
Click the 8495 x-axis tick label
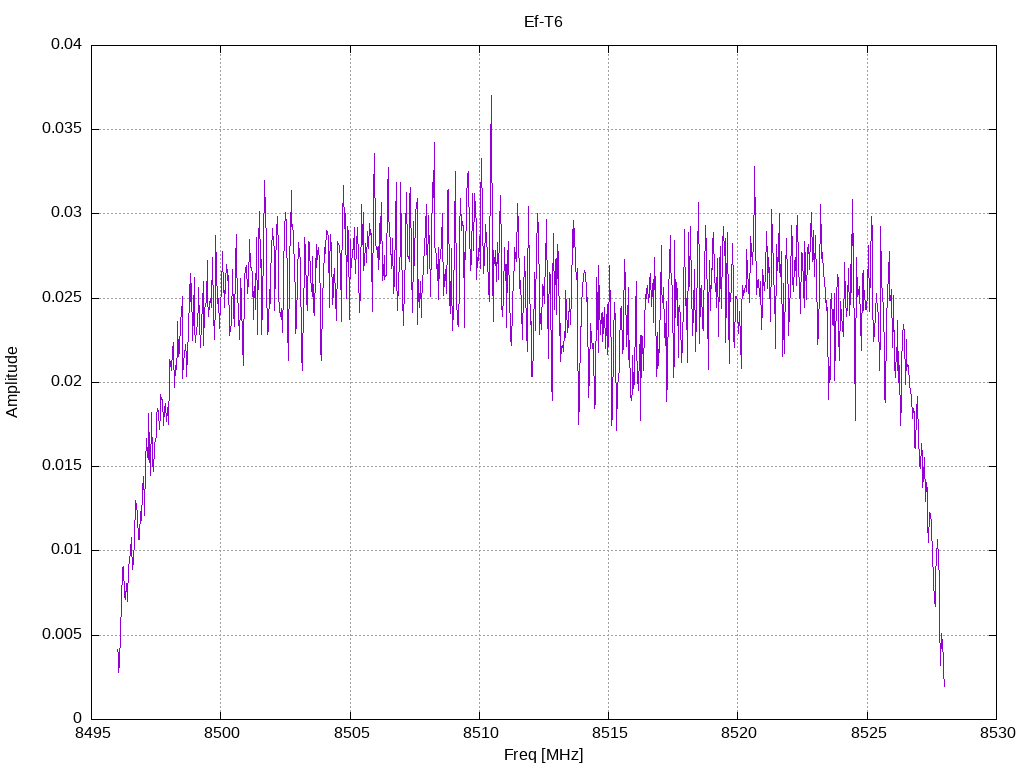click(91, 733)
